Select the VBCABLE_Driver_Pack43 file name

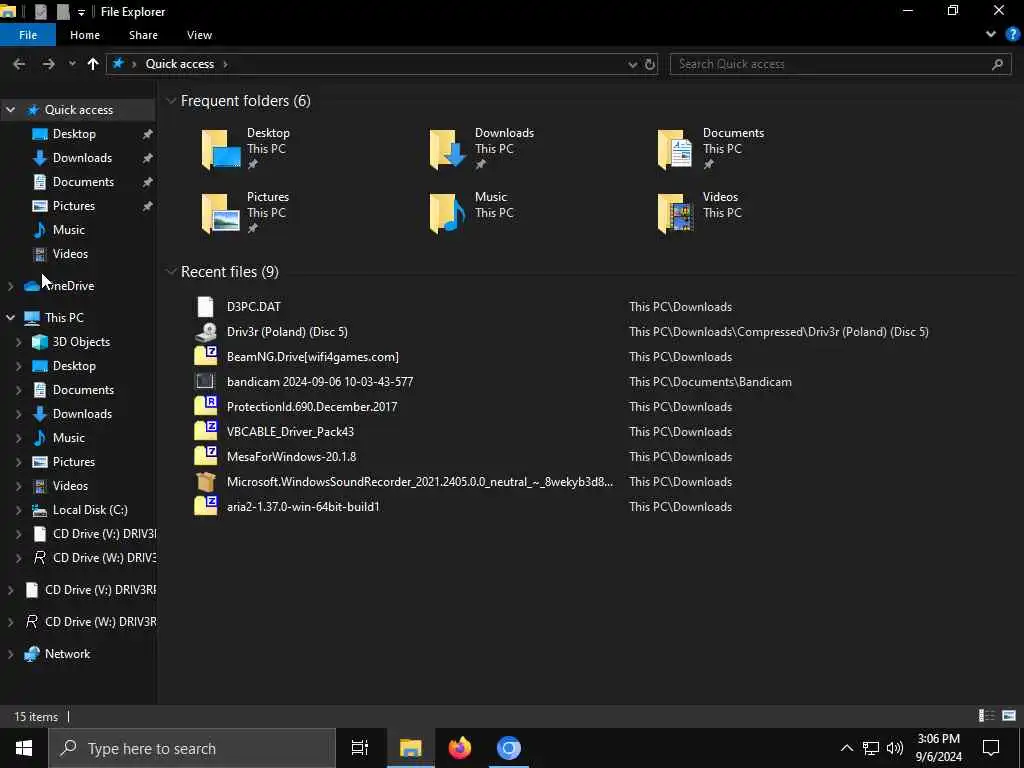[x=290, y=432]
